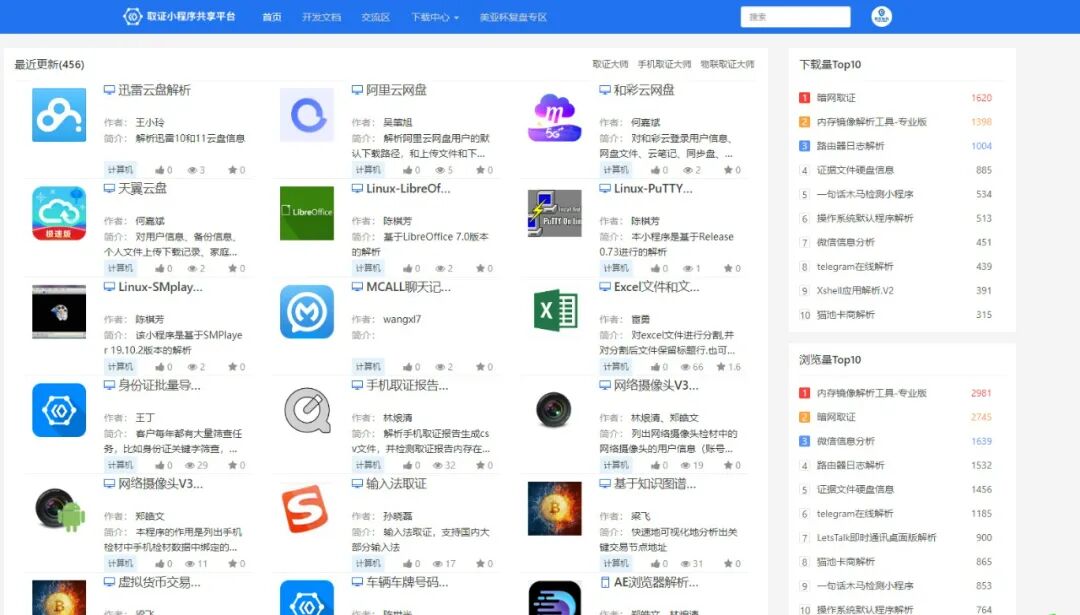
Task: Open the Linux-LibreOf... title link
Action: coord(408,189)
